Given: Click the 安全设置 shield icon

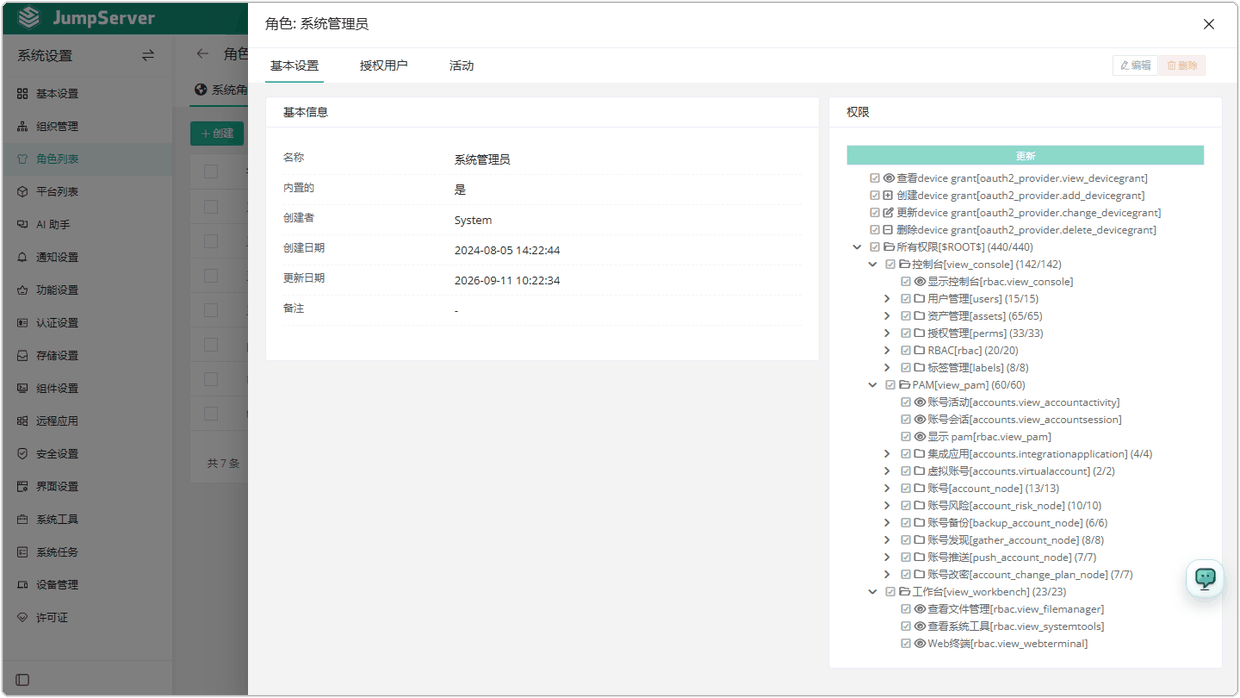Looking at the screenshot, I should point(22,454).
